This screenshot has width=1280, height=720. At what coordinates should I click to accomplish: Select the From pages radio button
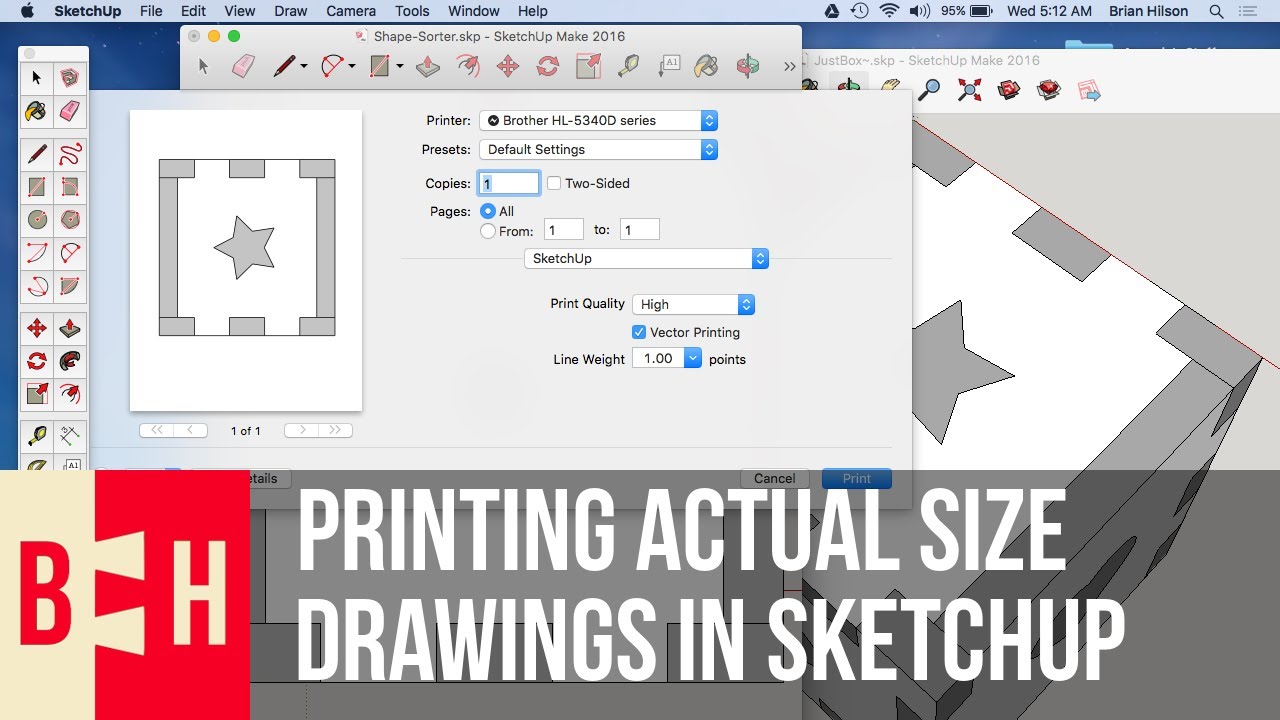(488, 231)
